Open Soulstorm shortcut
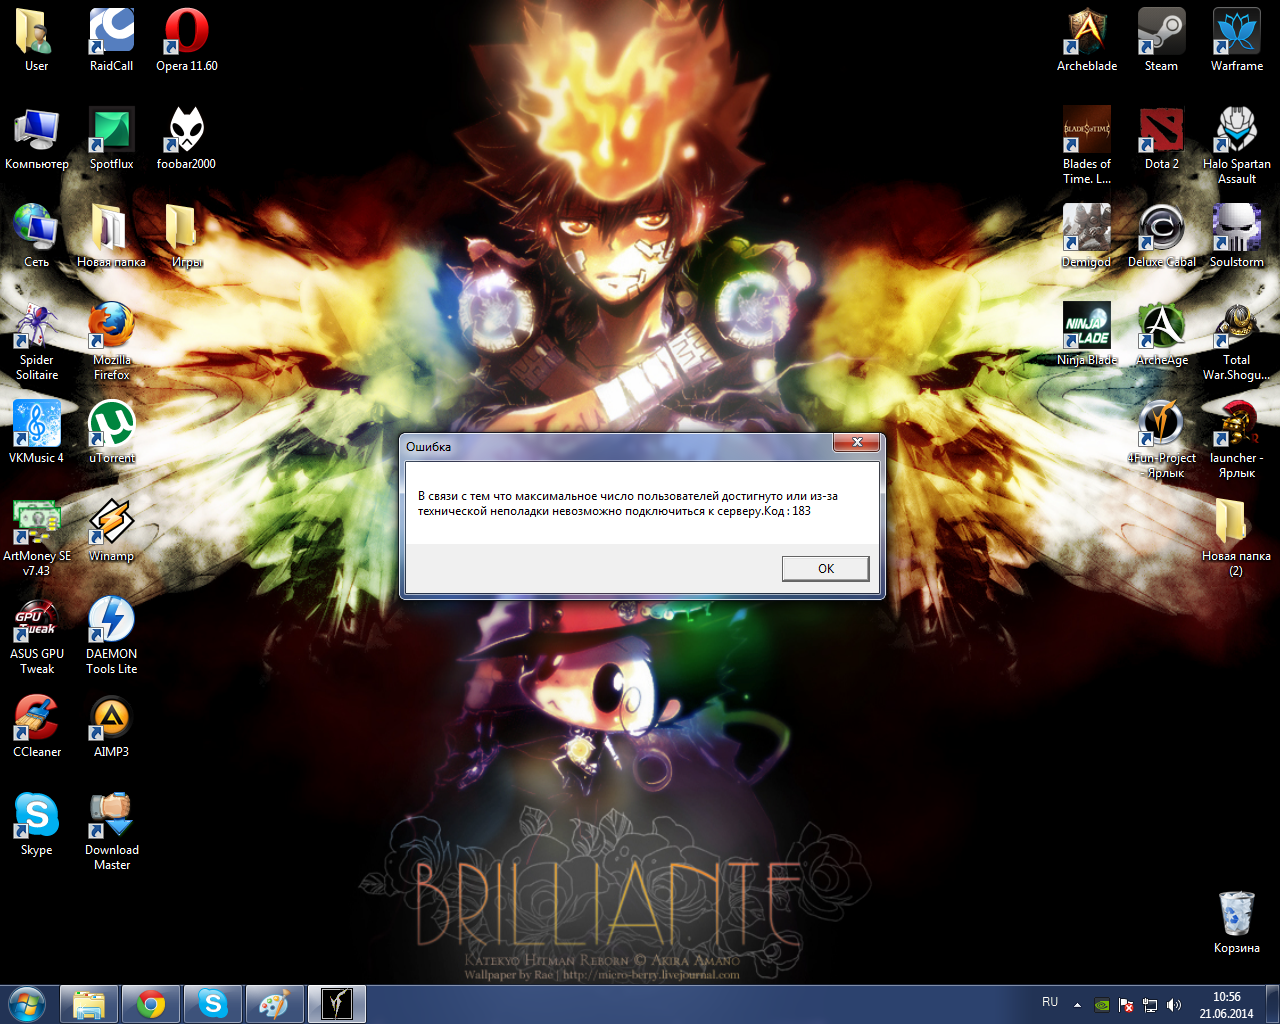This screenshot has width=1280, height=1024. pos(1237,237)
